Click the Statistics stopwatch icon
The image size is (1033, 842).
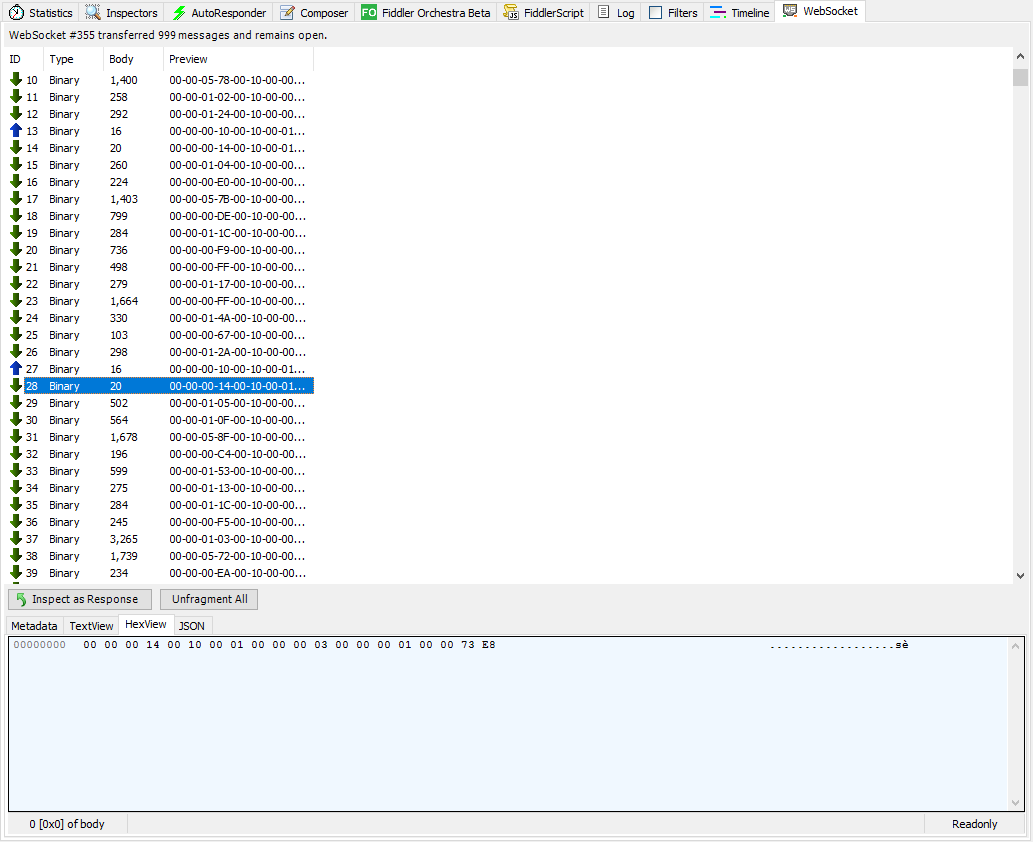click(16, 13)
